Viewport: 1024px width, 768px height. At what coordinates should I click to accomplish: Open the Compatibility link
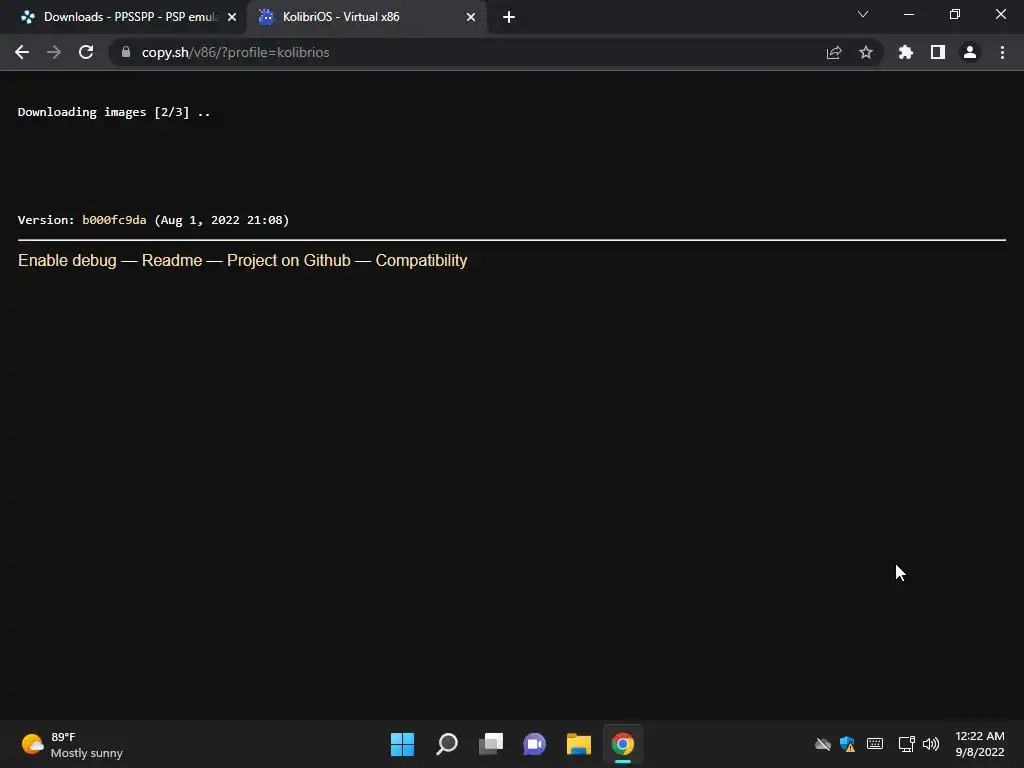(421, 261)
